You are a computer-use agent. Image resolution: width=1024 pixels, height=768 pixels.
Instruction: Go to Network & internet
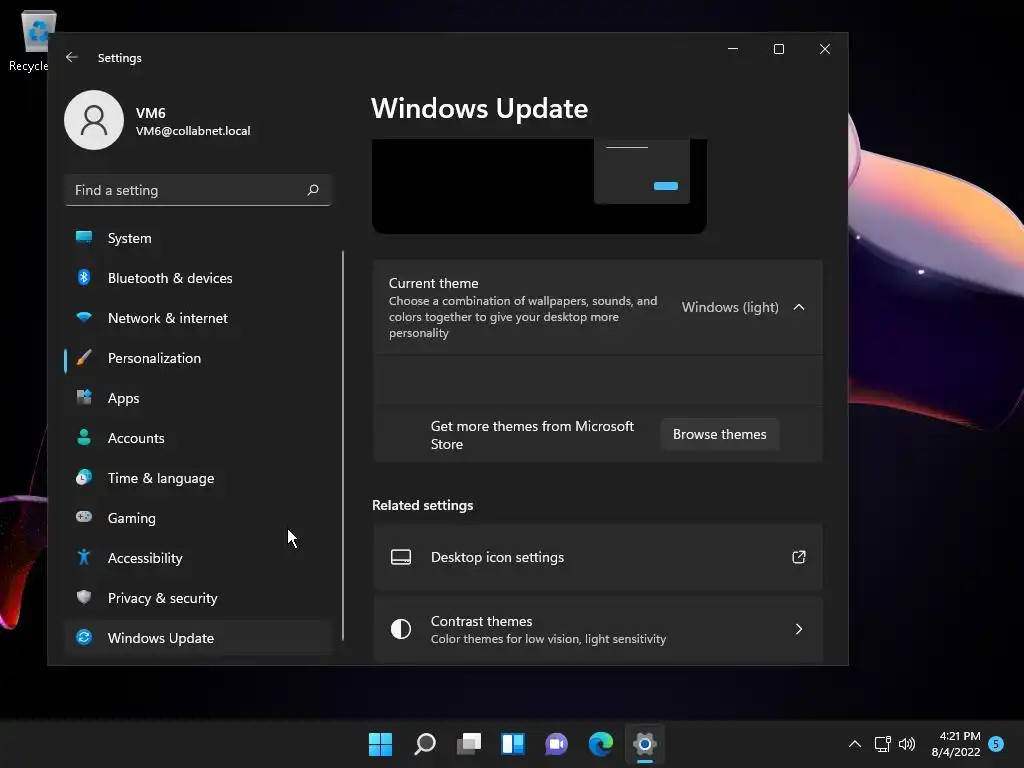(198, 318)
